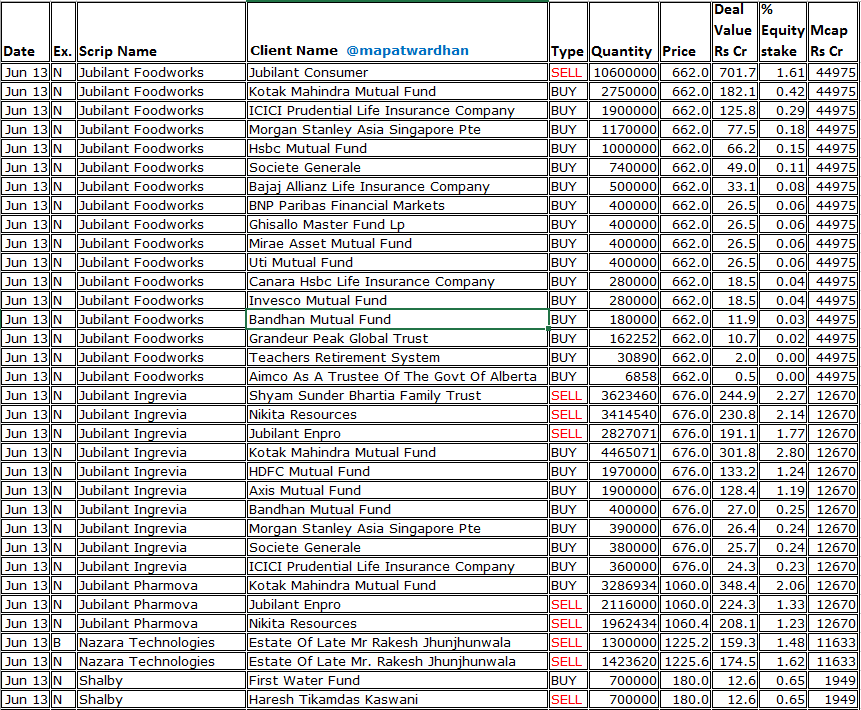The image size is (861, 710).
Task: Click the Date column header
Action: click(x=25, y=32)
